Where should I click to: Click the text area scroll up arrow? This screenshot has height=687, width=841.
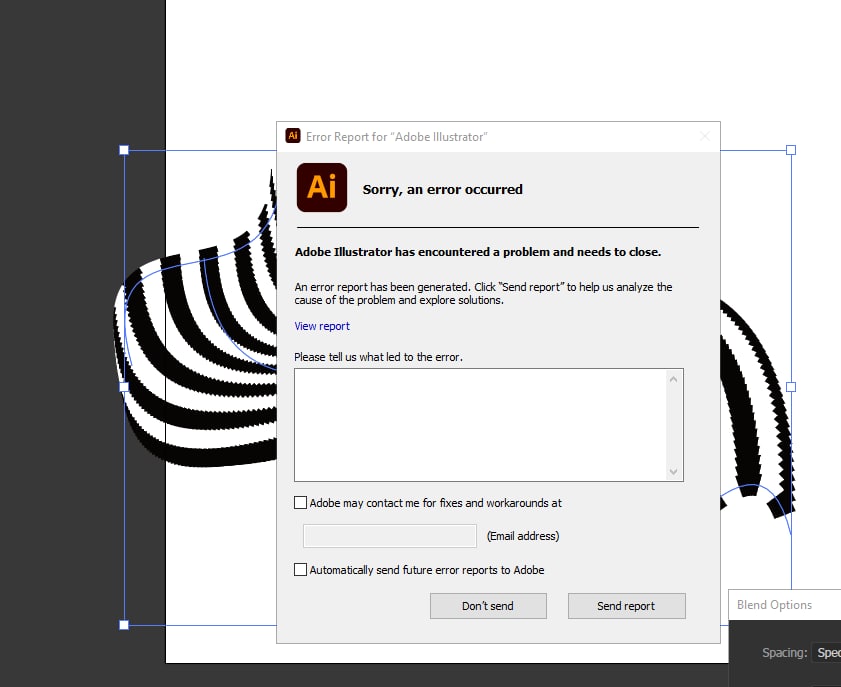tap(674, 379)
